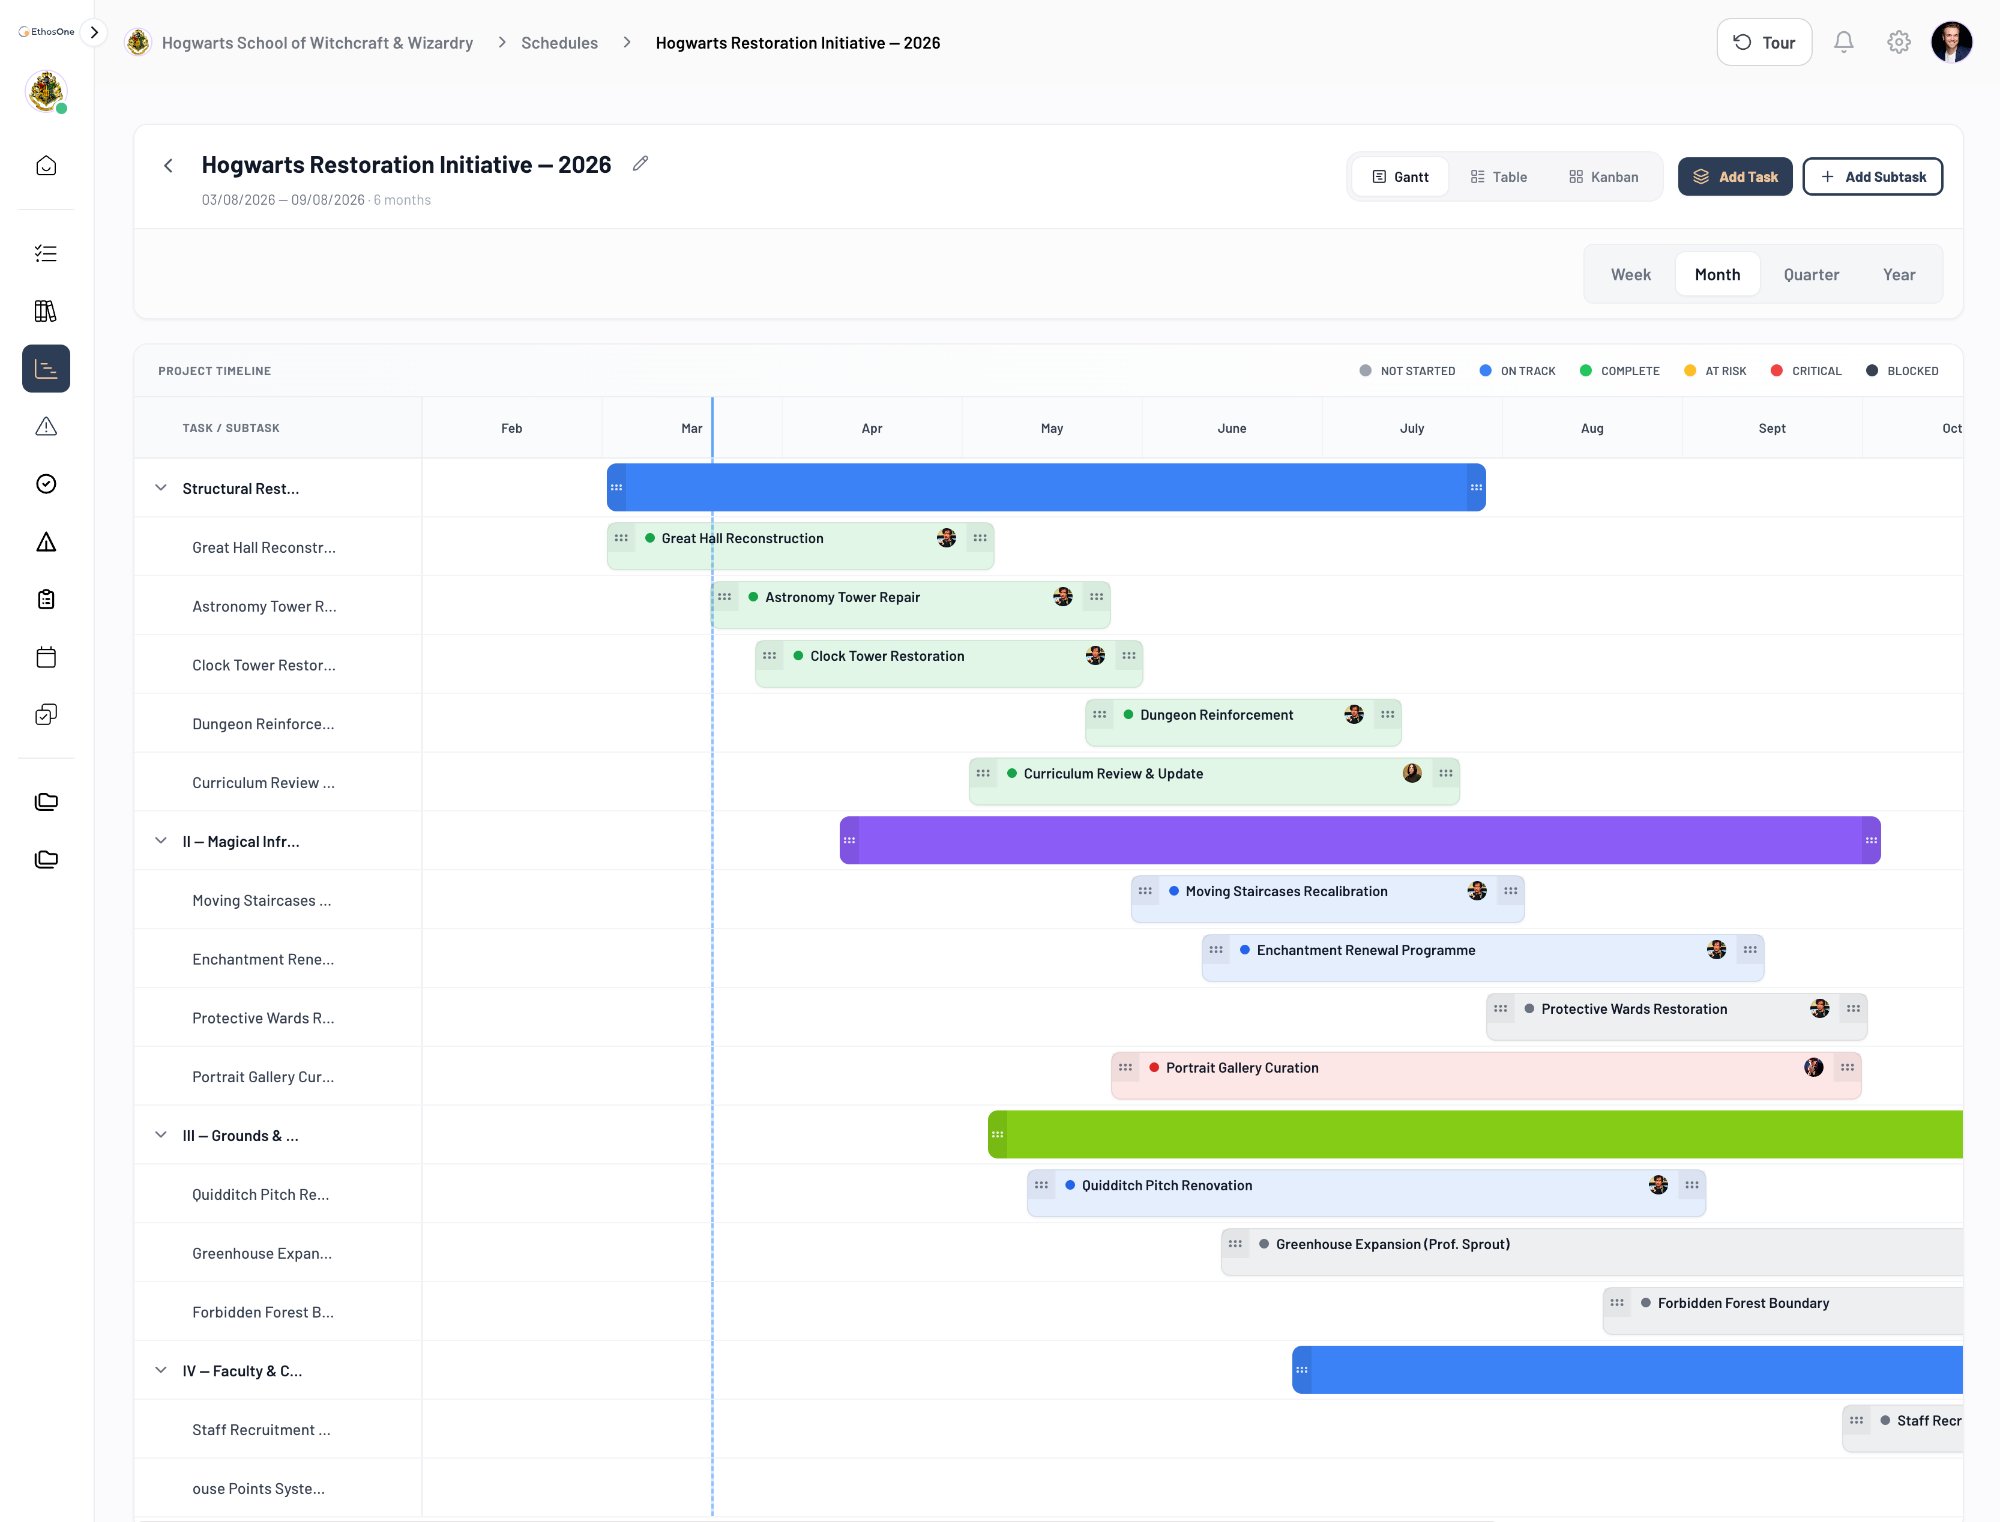Switch to Gantt view
2000x1522 pixels.
1400,177
